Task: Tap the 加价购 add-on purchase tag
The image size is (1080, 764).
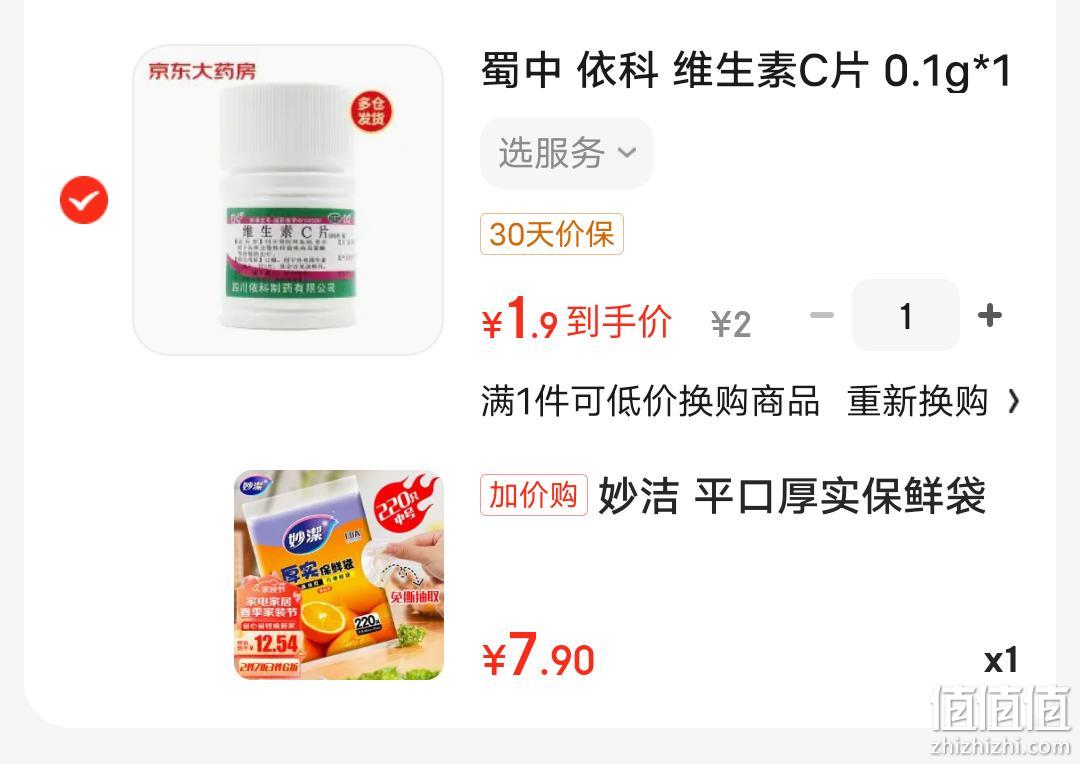Action: click(534, 495)
